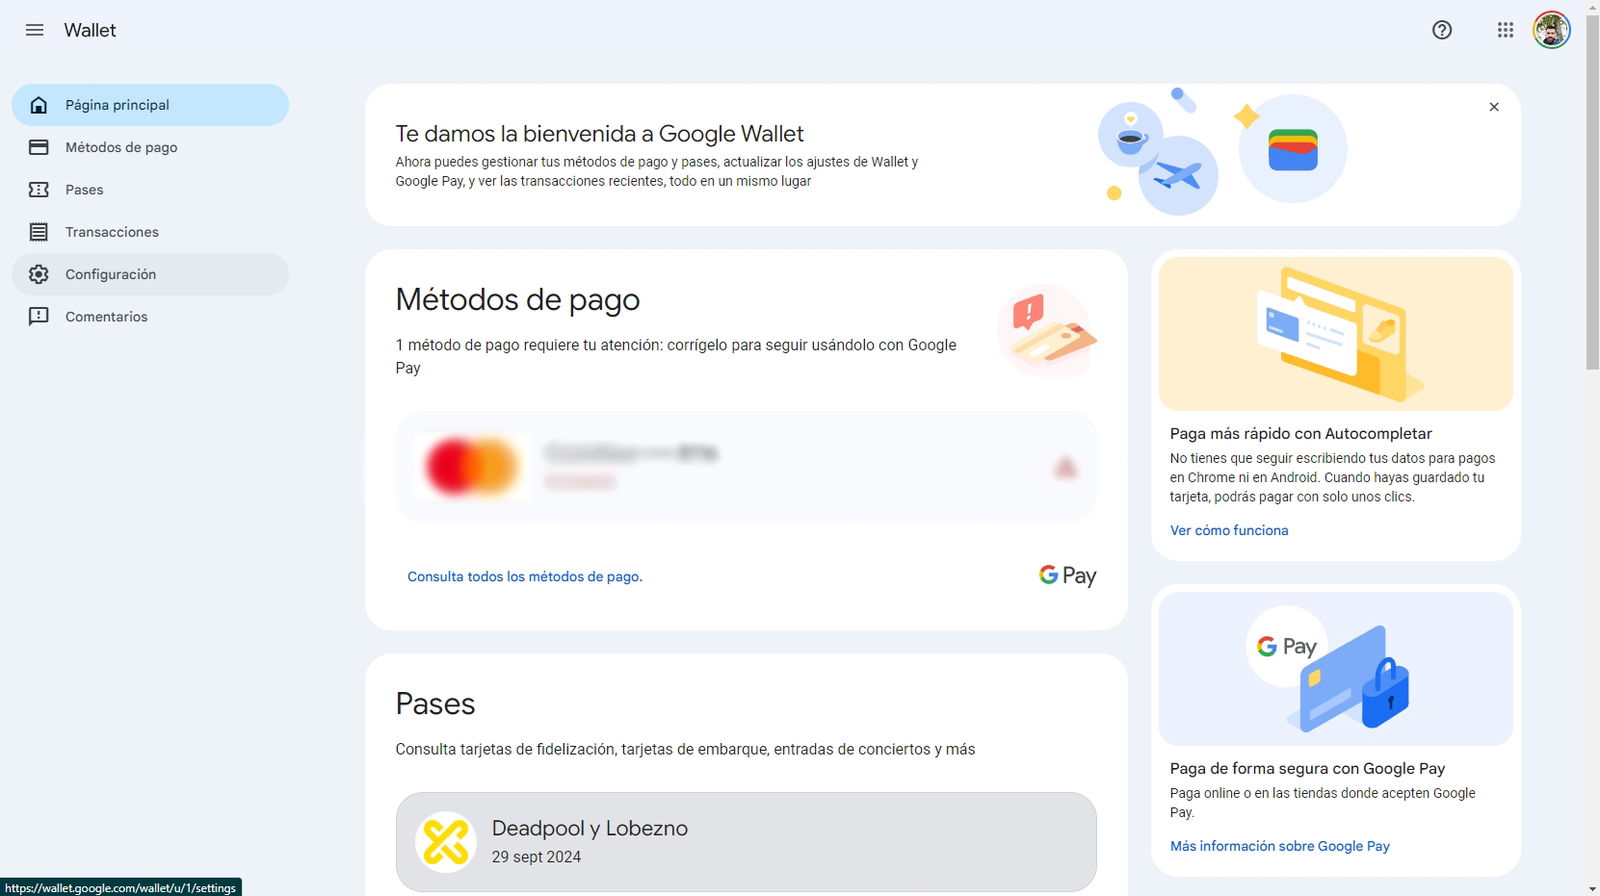This screenshot has height=896, width=1600.
Task: Click Te damos la bienvenida a Google Wallet heading
Action: point(600,134)
